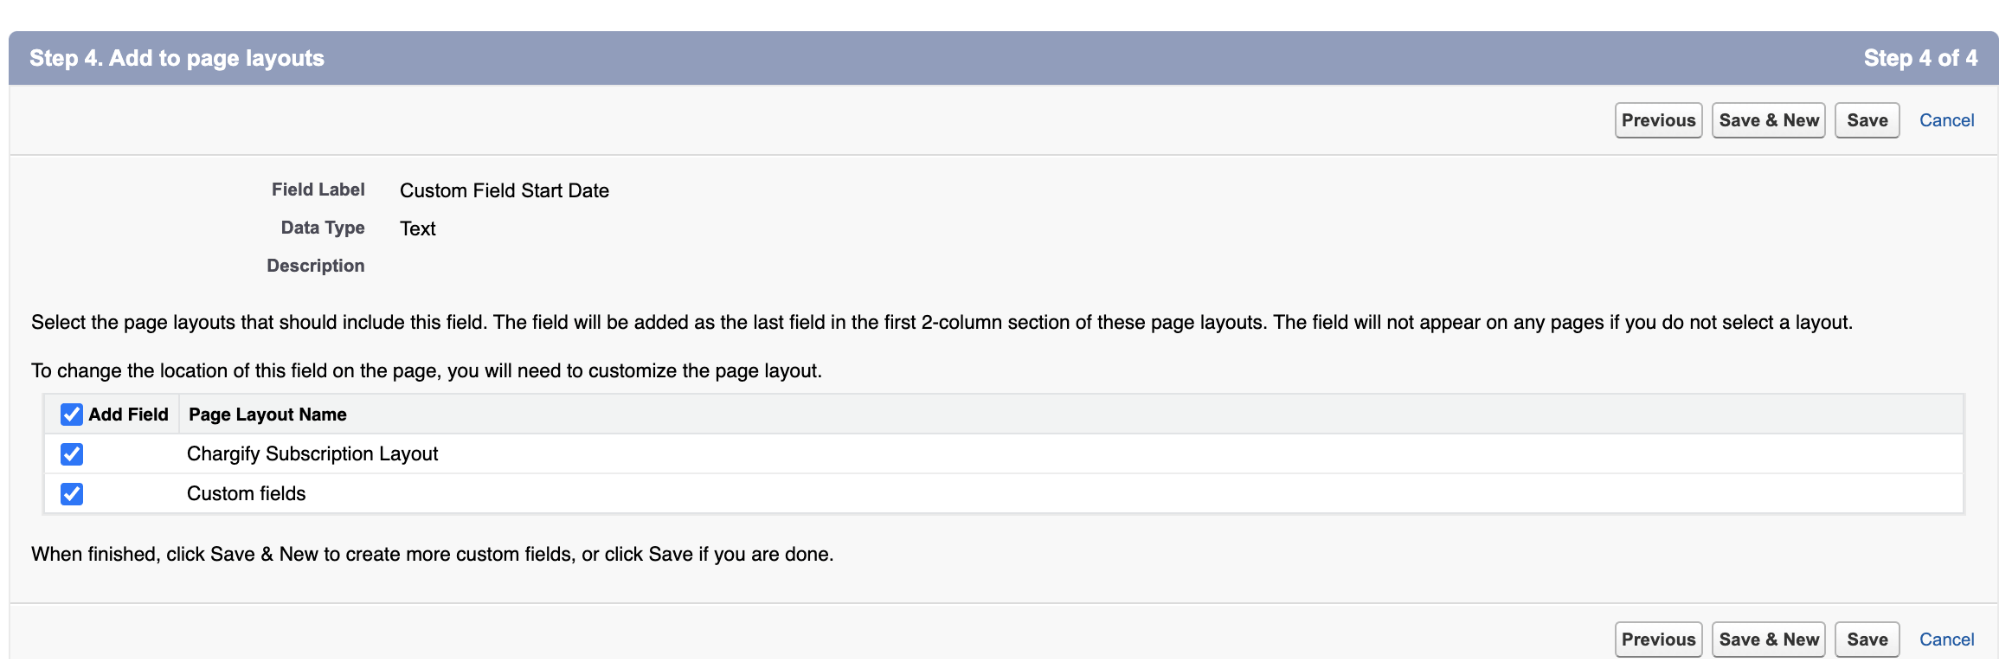Click the Custom fields row name
The image size is (1999, 660).
tap(246, 494)
